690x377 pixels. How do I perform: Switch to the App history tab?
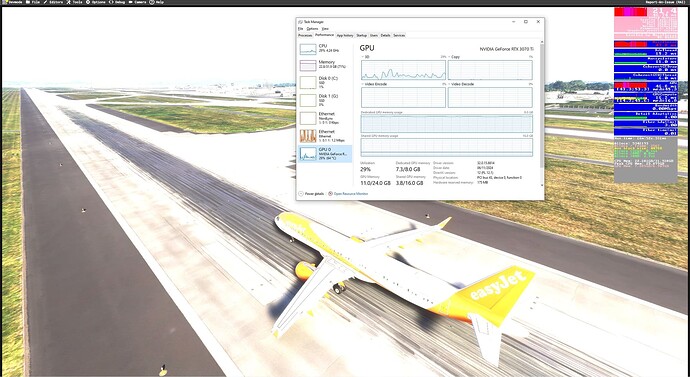coord(345,35)
